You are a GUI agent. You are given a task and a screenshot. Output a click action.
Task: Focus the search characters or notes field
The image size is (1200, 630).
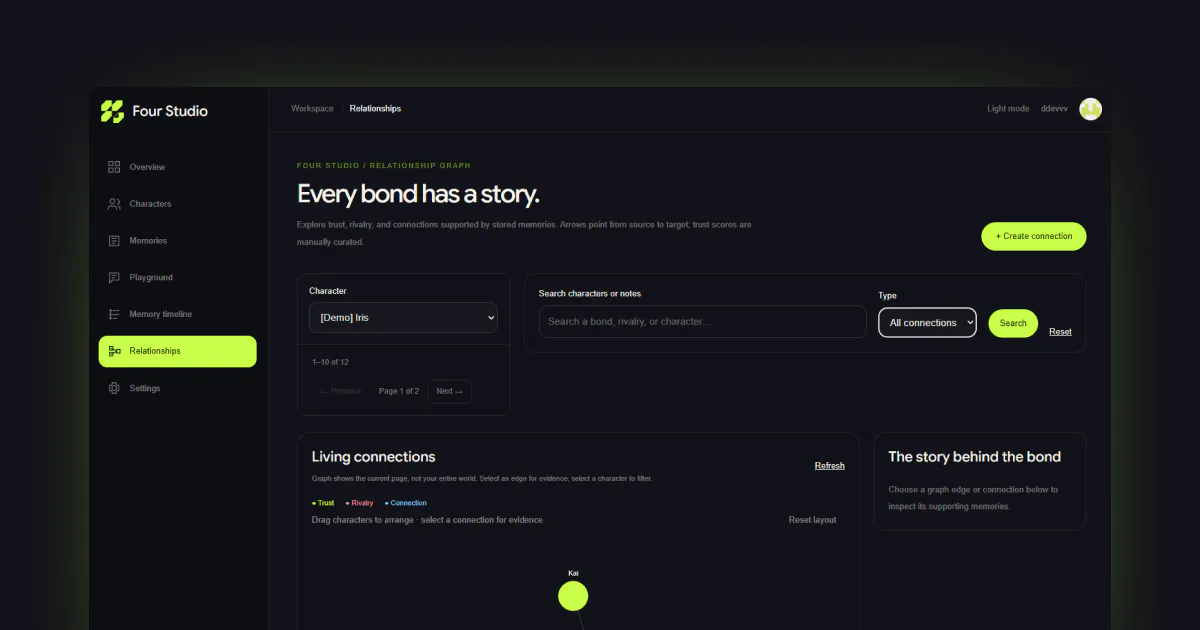click(702, 322)
